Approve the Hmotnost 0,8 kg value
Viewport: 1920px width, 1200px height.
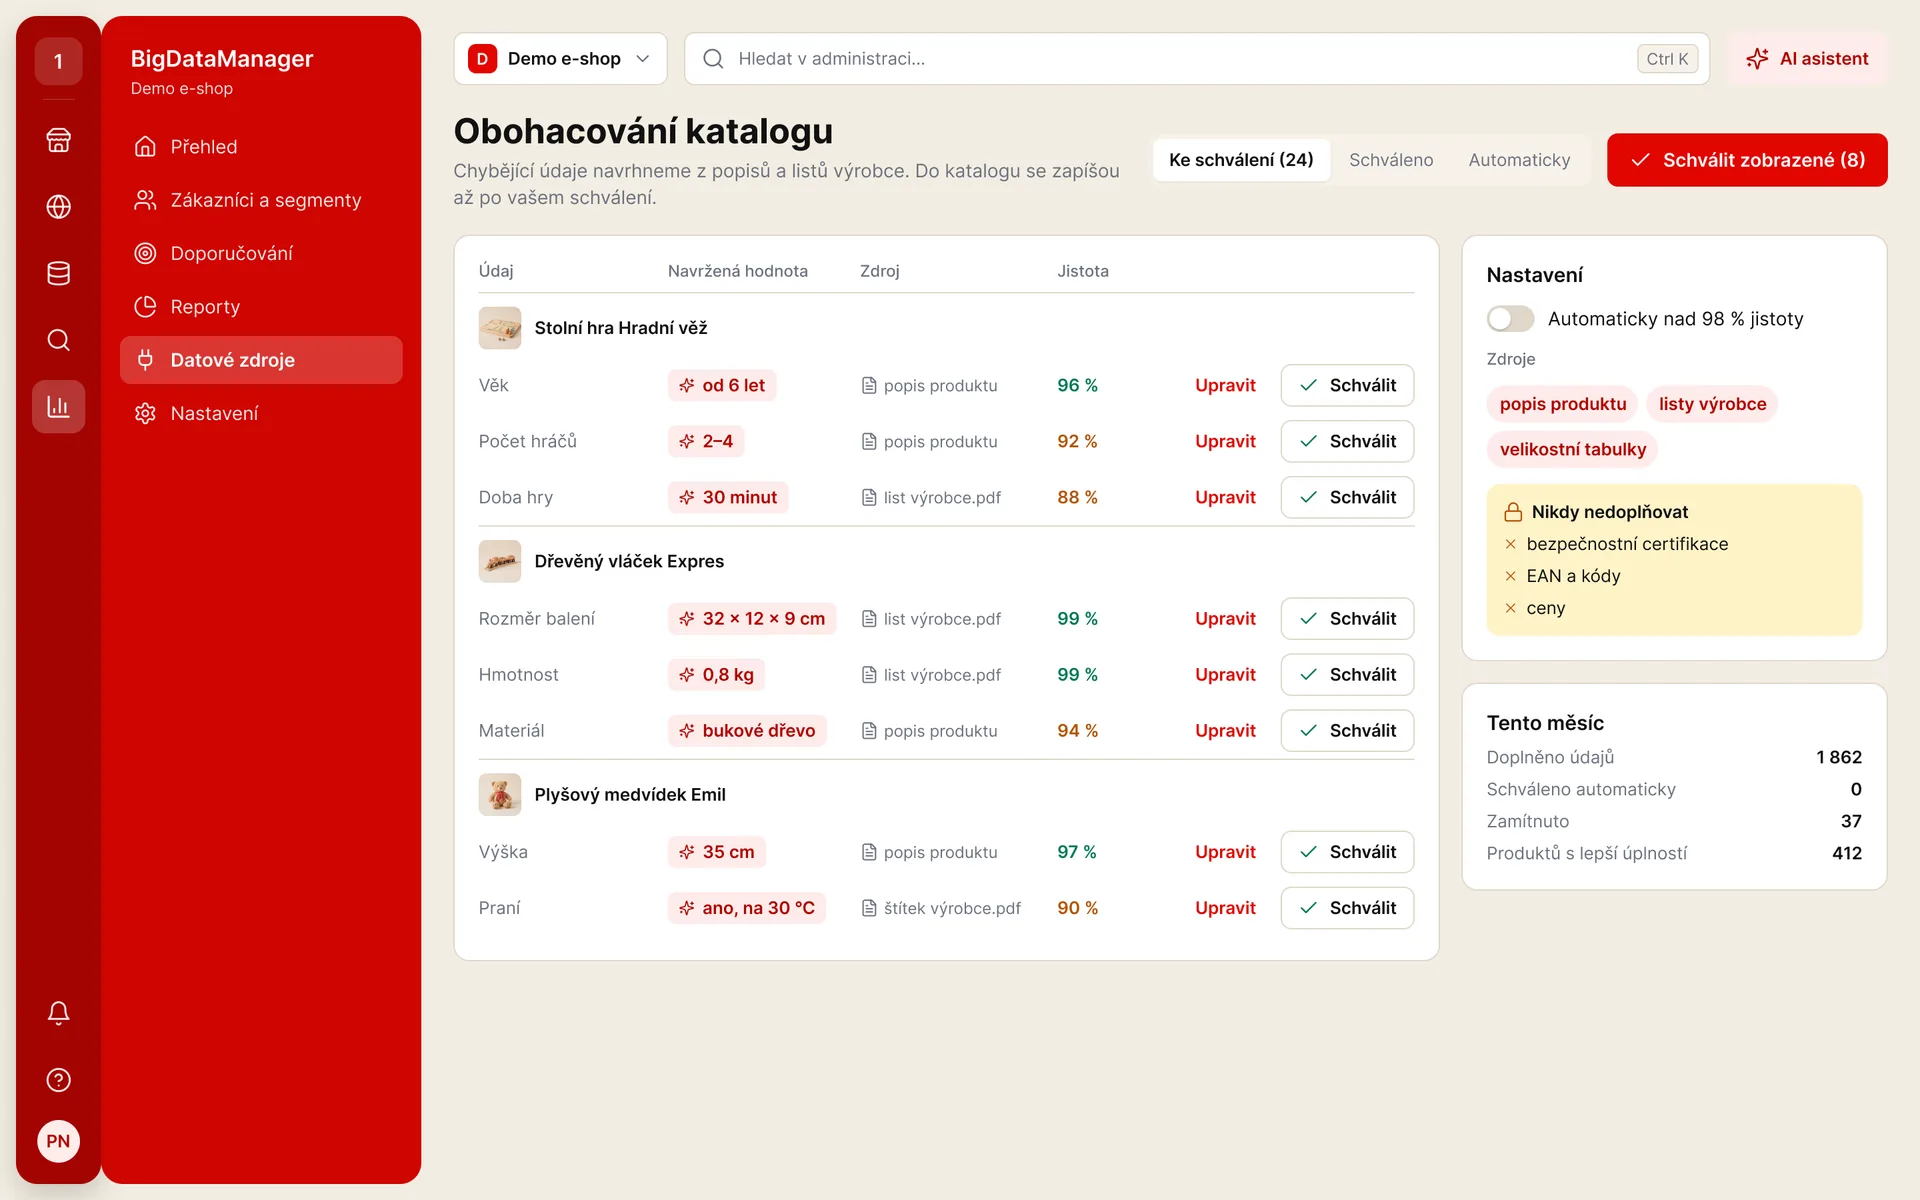[x=1347, y=675]
